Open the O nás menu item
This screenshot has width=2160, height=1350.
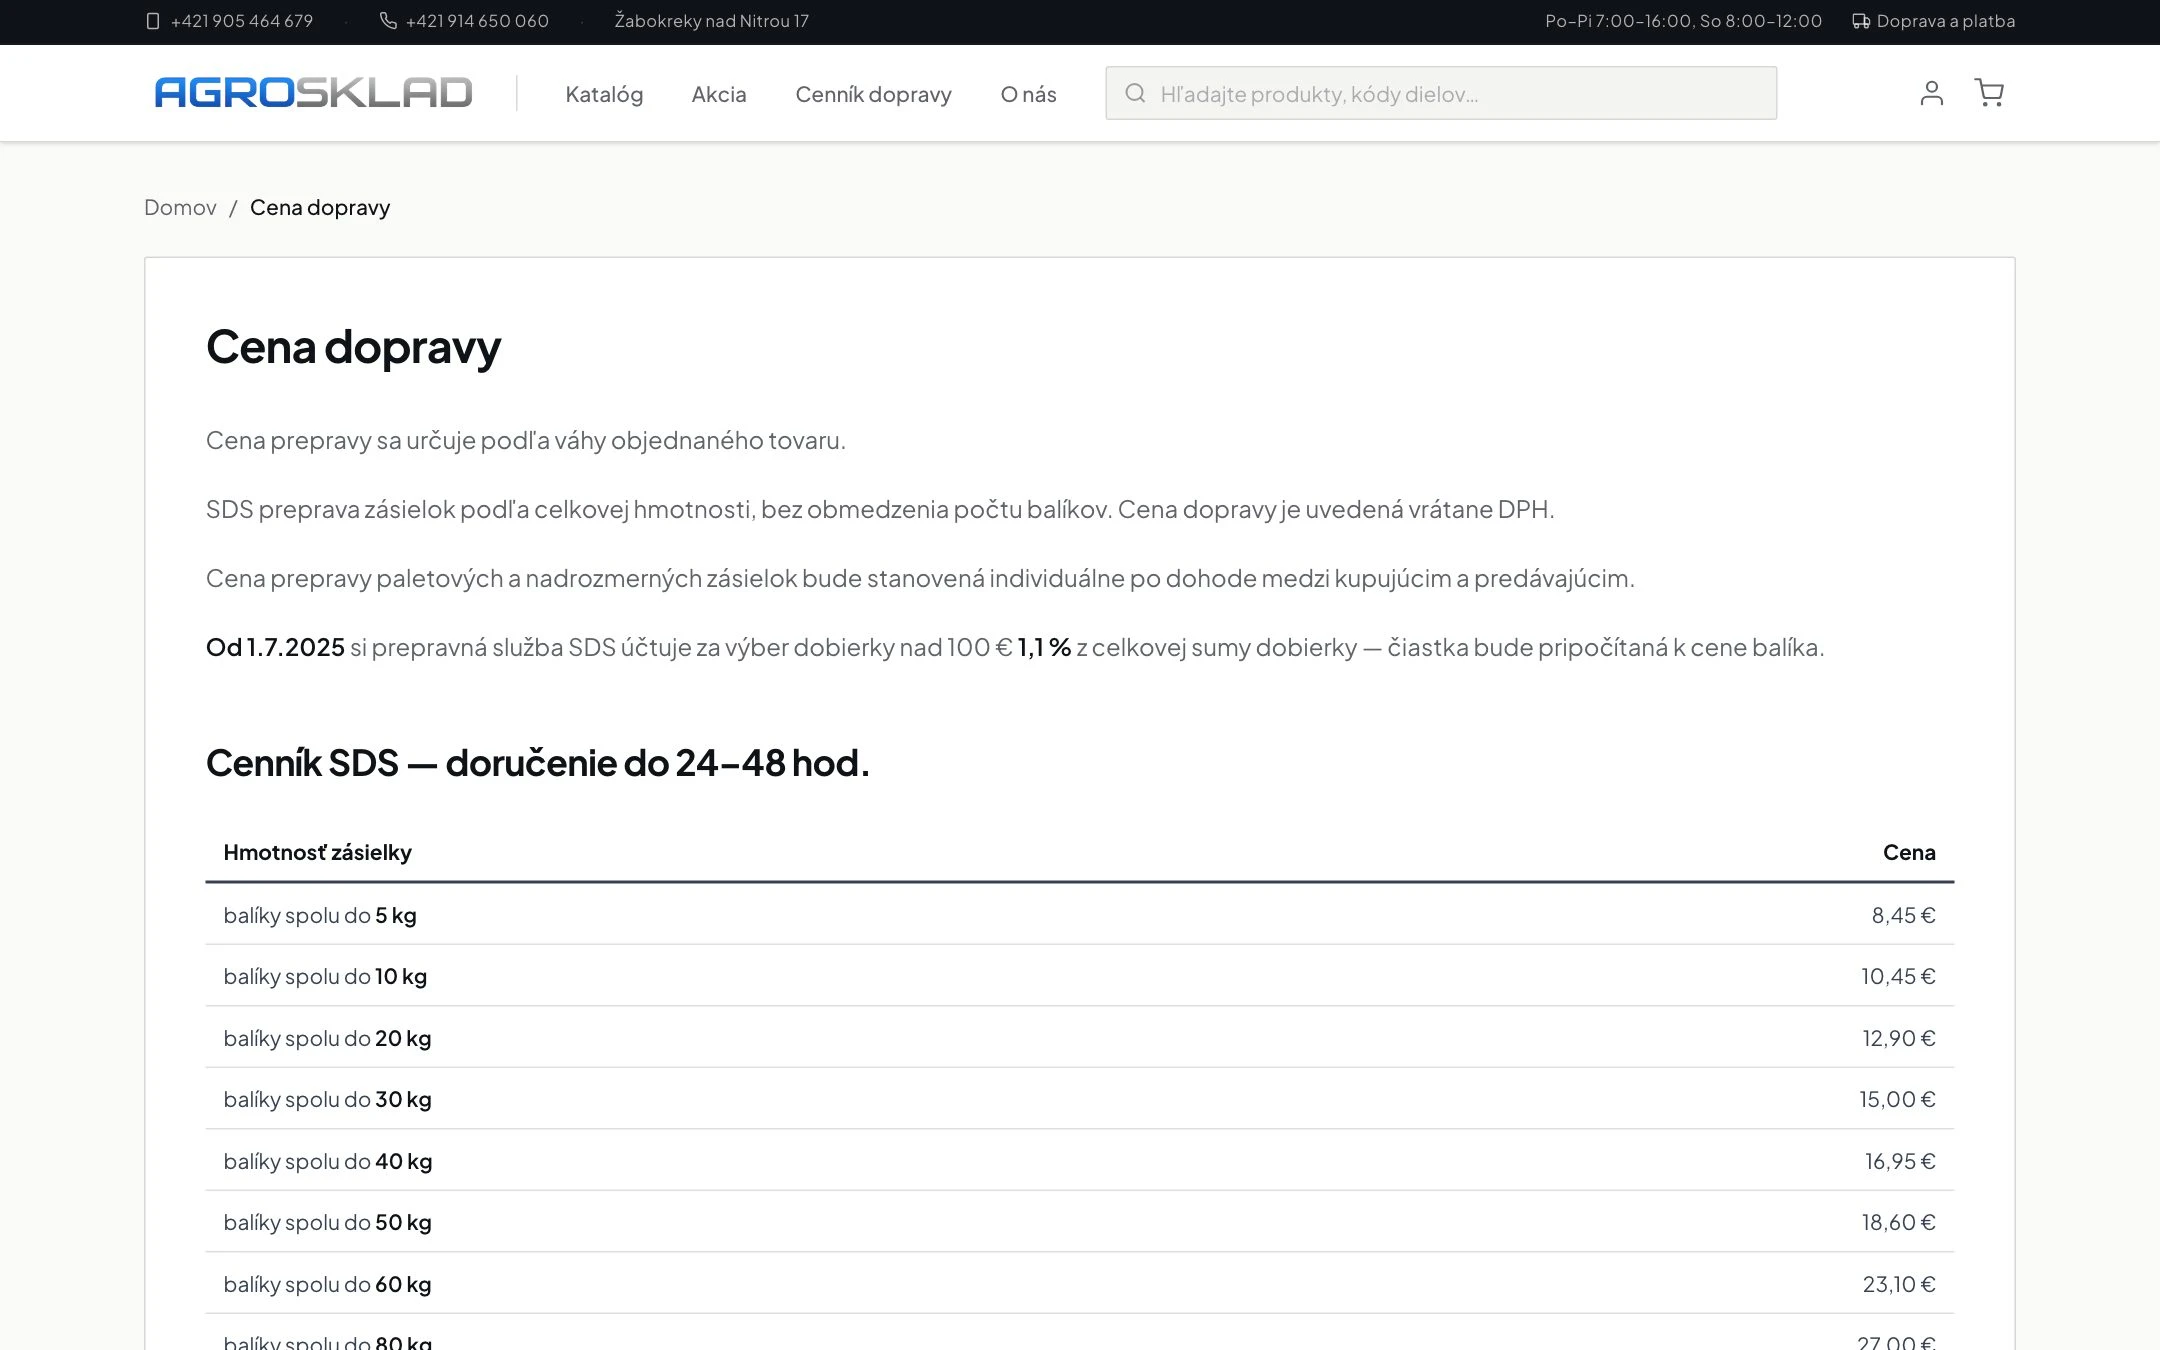1028,94
